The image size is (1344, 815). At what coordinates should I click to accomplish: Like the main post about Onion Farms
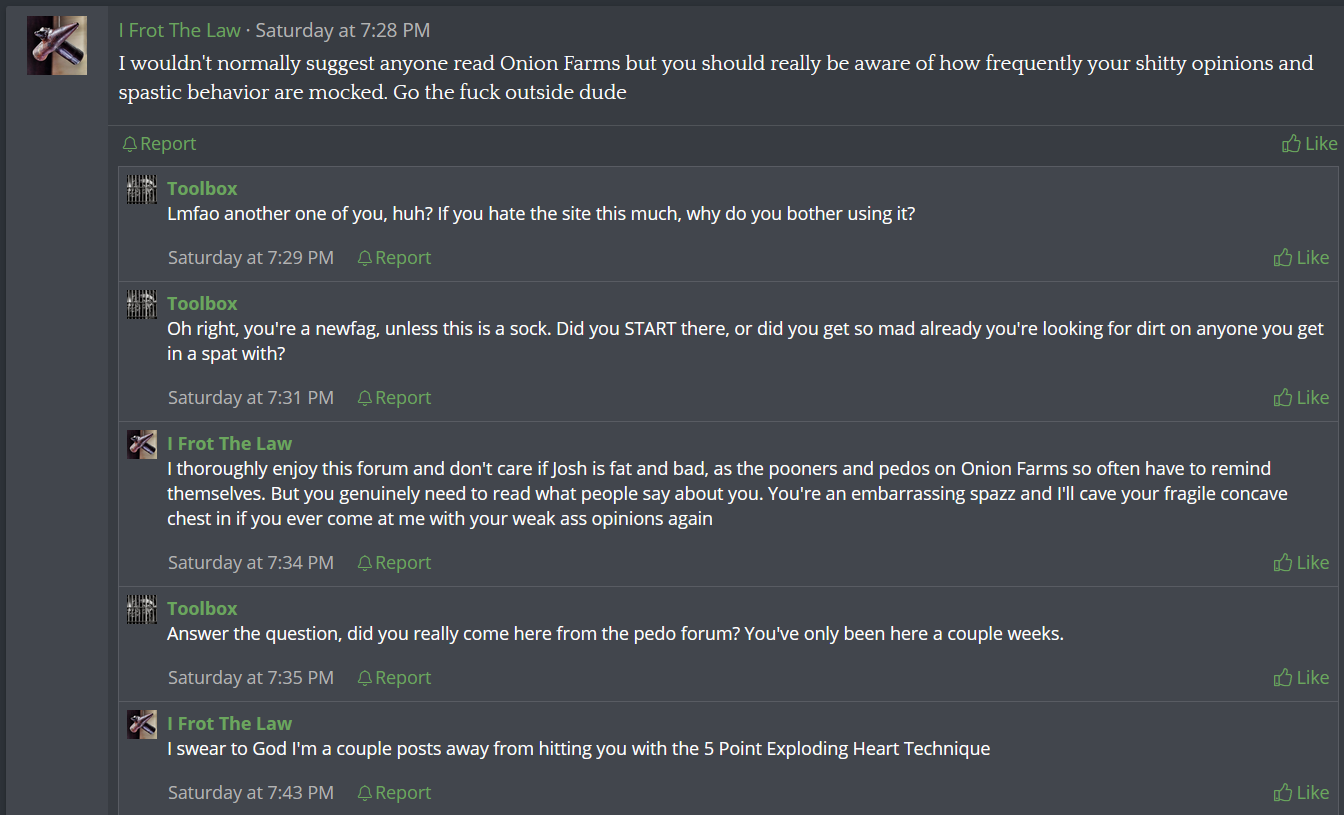[1309, 144]
